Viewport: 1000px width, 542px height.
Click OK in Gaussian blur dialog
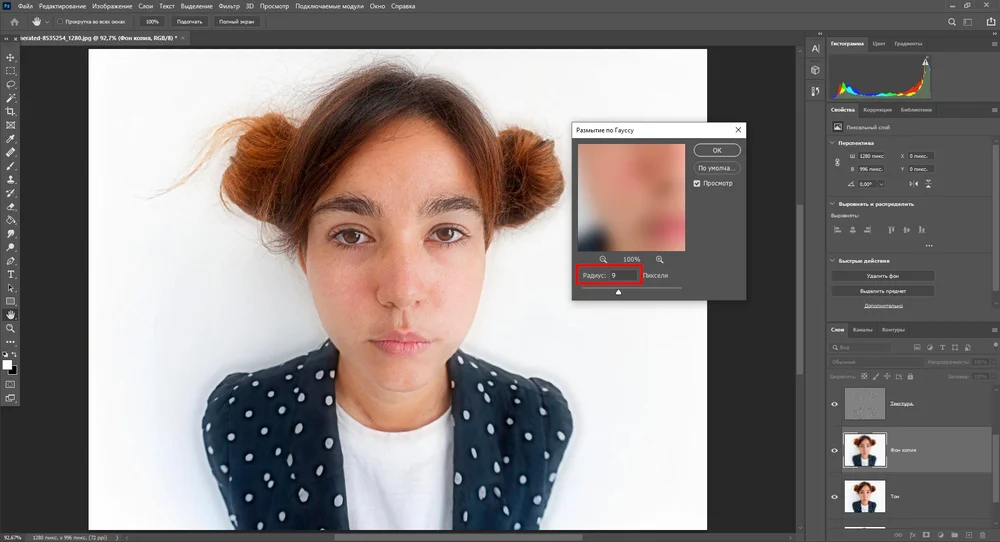coord(717,150)
